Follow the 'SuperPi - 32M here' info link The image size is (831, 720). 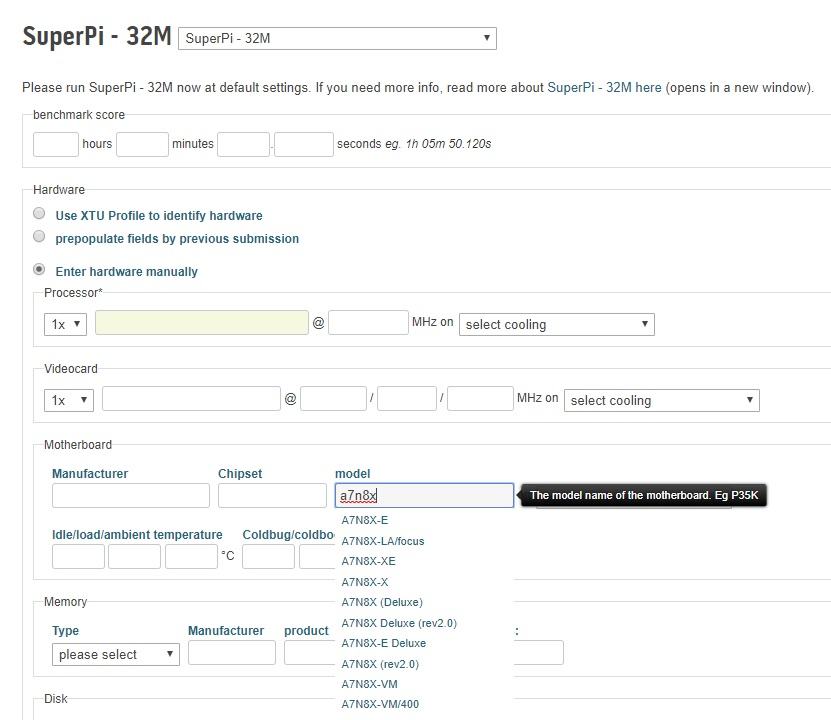[x=604, y=87]
